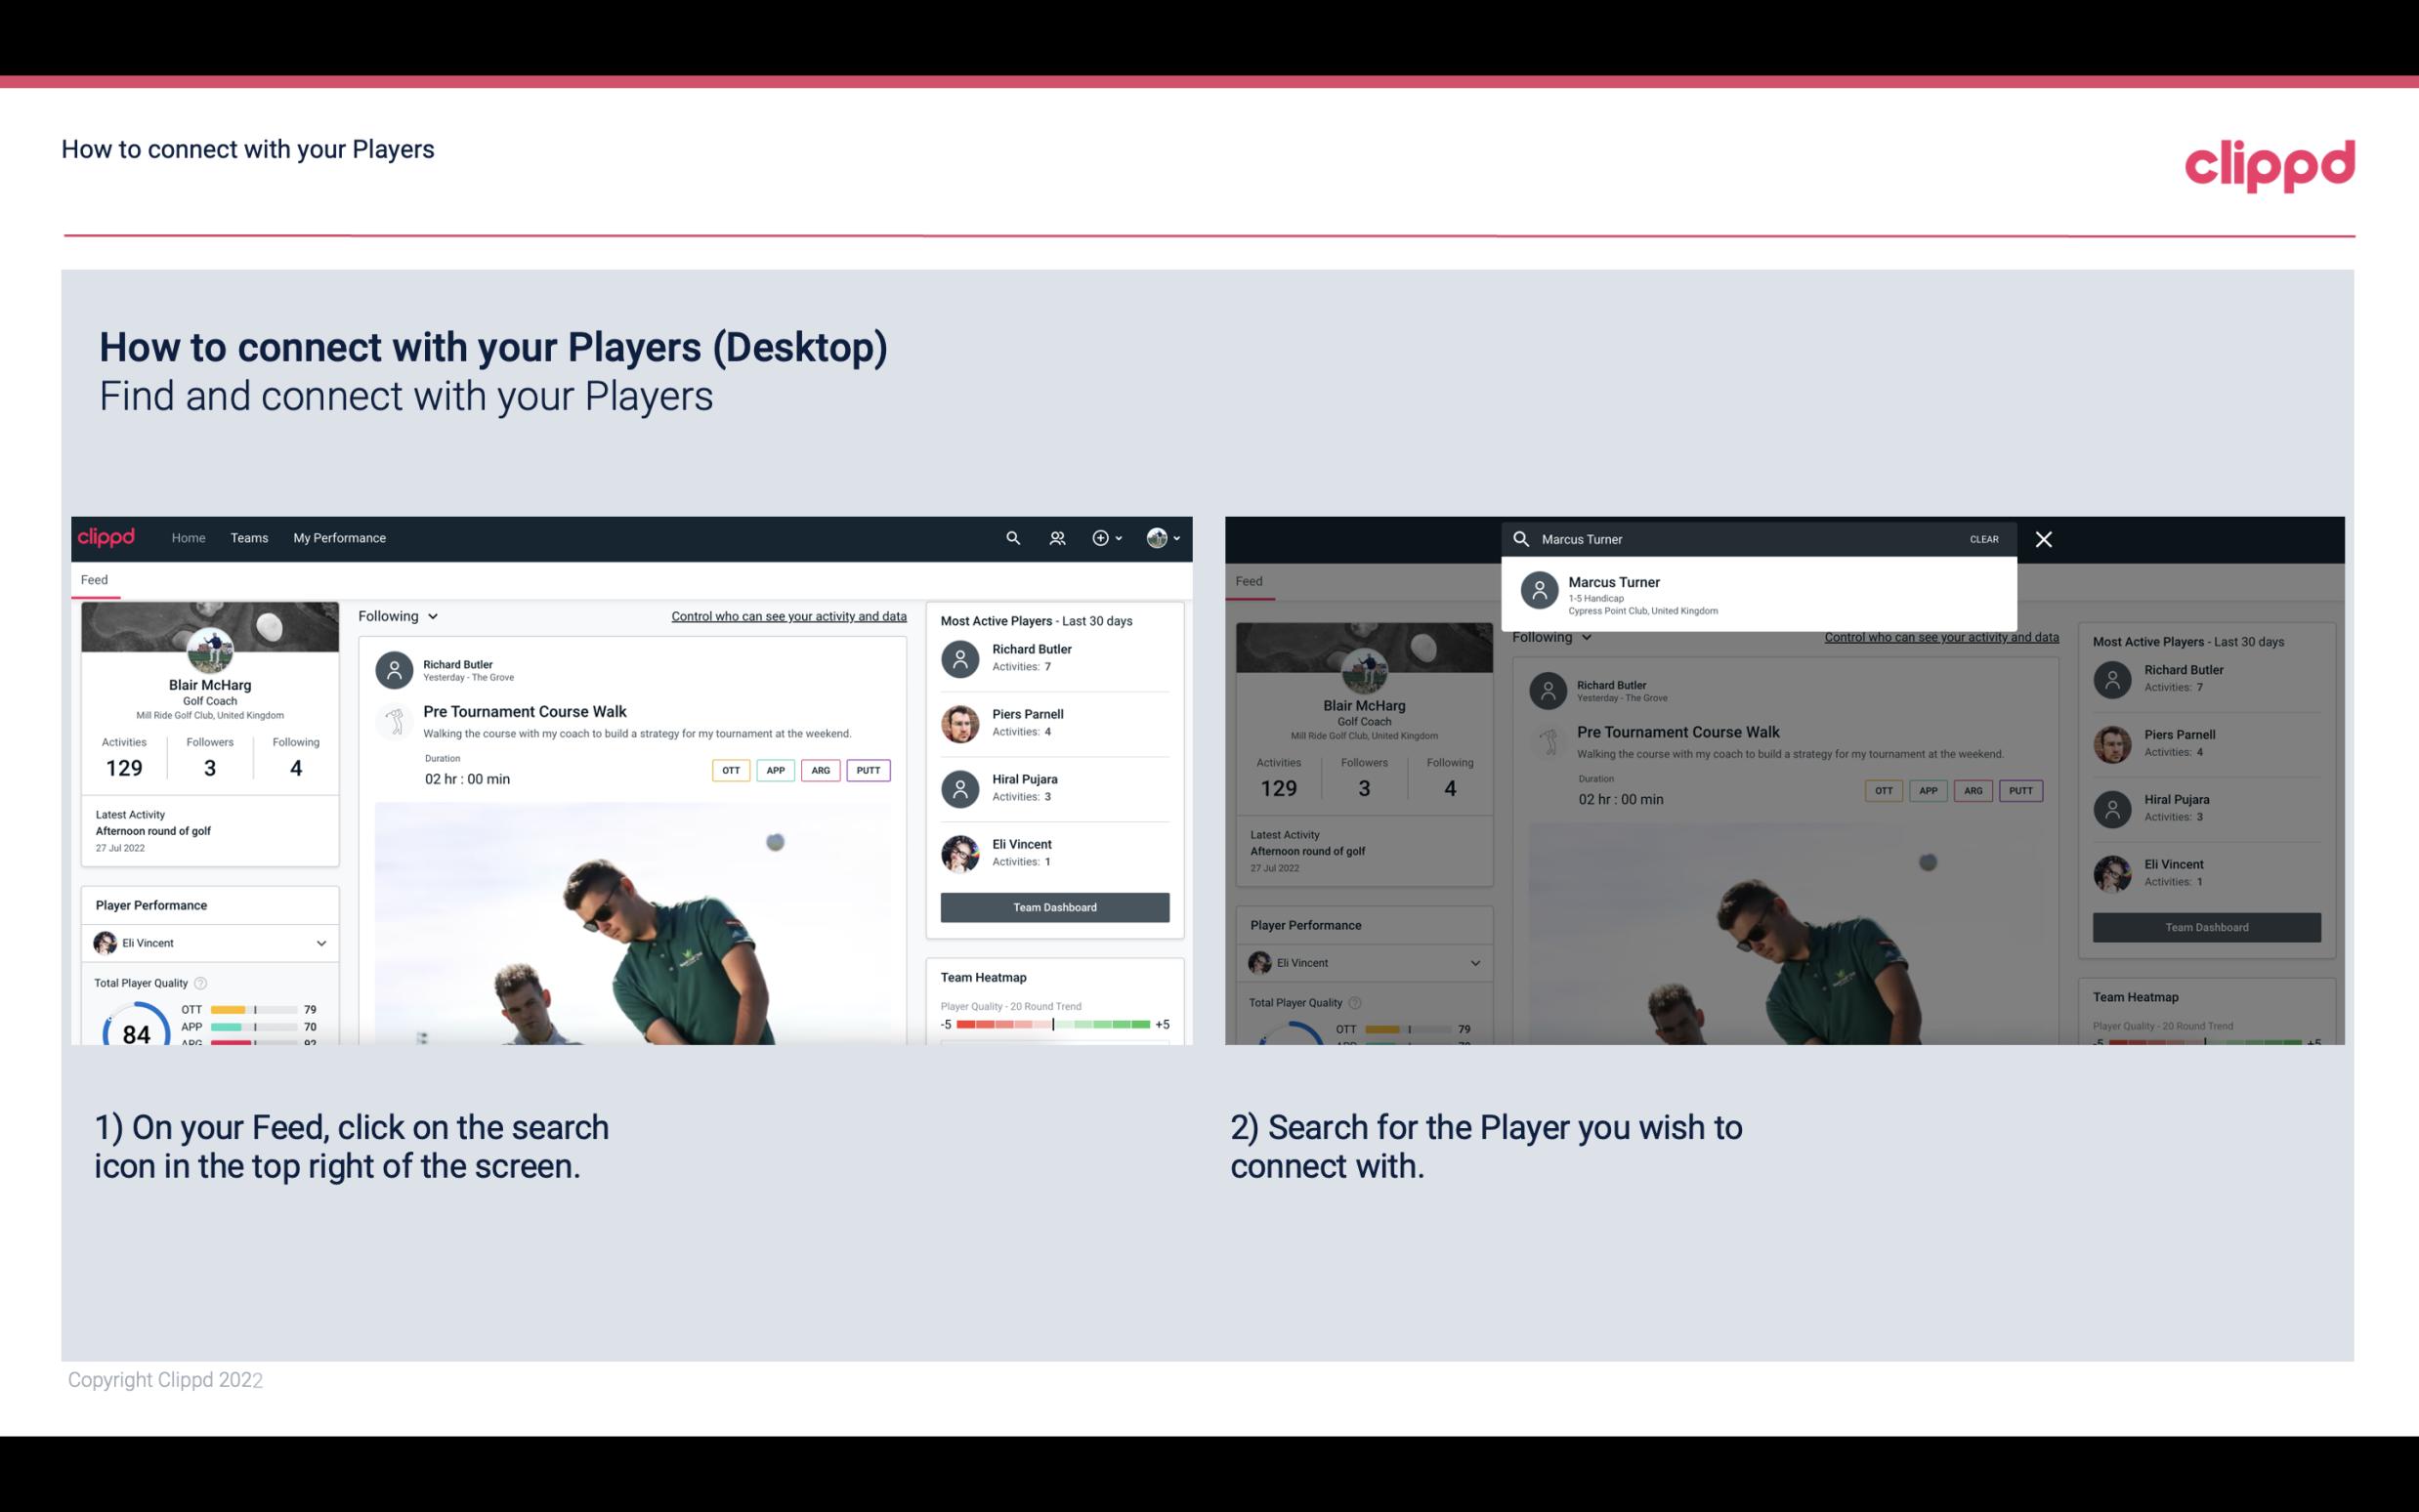The width and height of the screenshot is (2419, 1512).
Task: Click the My Performance nav icon
Action: 340,538
